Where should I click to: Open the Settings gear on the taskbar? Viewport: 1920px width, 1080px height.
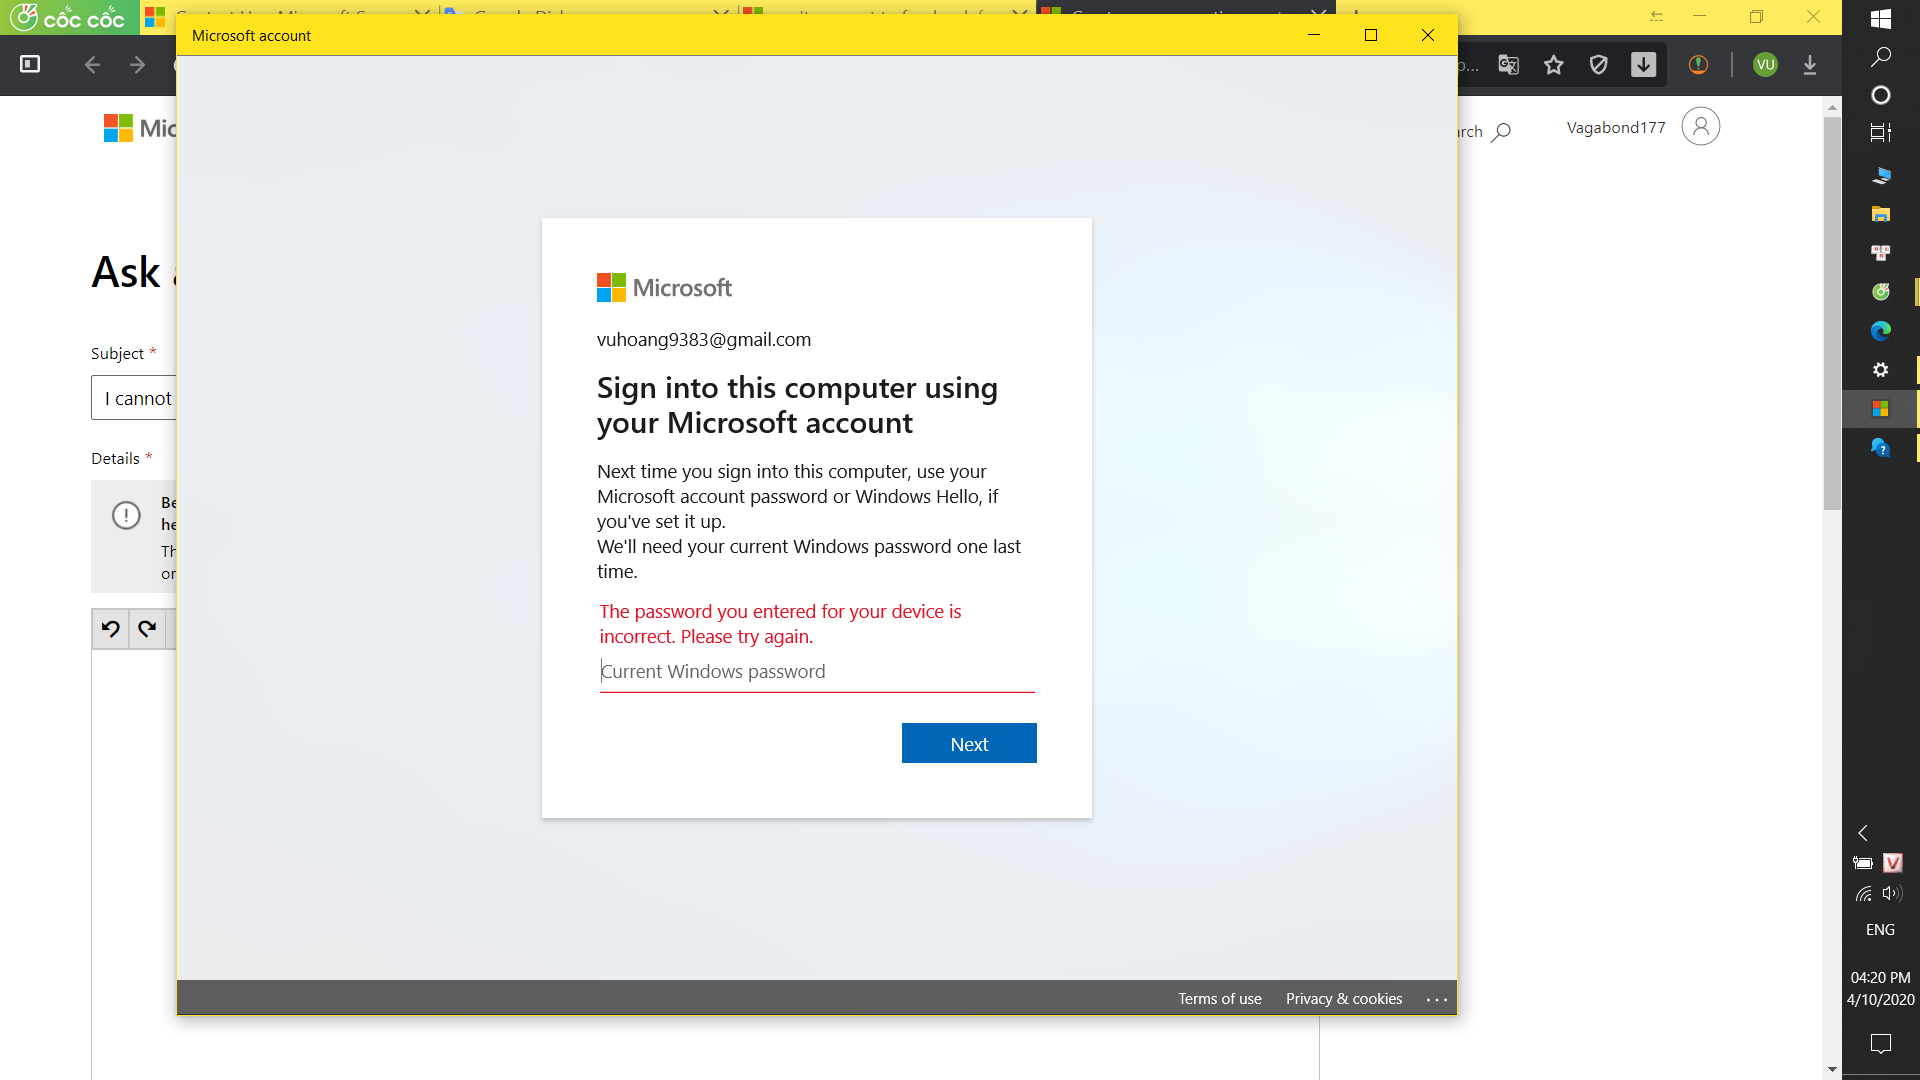(x=1880, y=369)
